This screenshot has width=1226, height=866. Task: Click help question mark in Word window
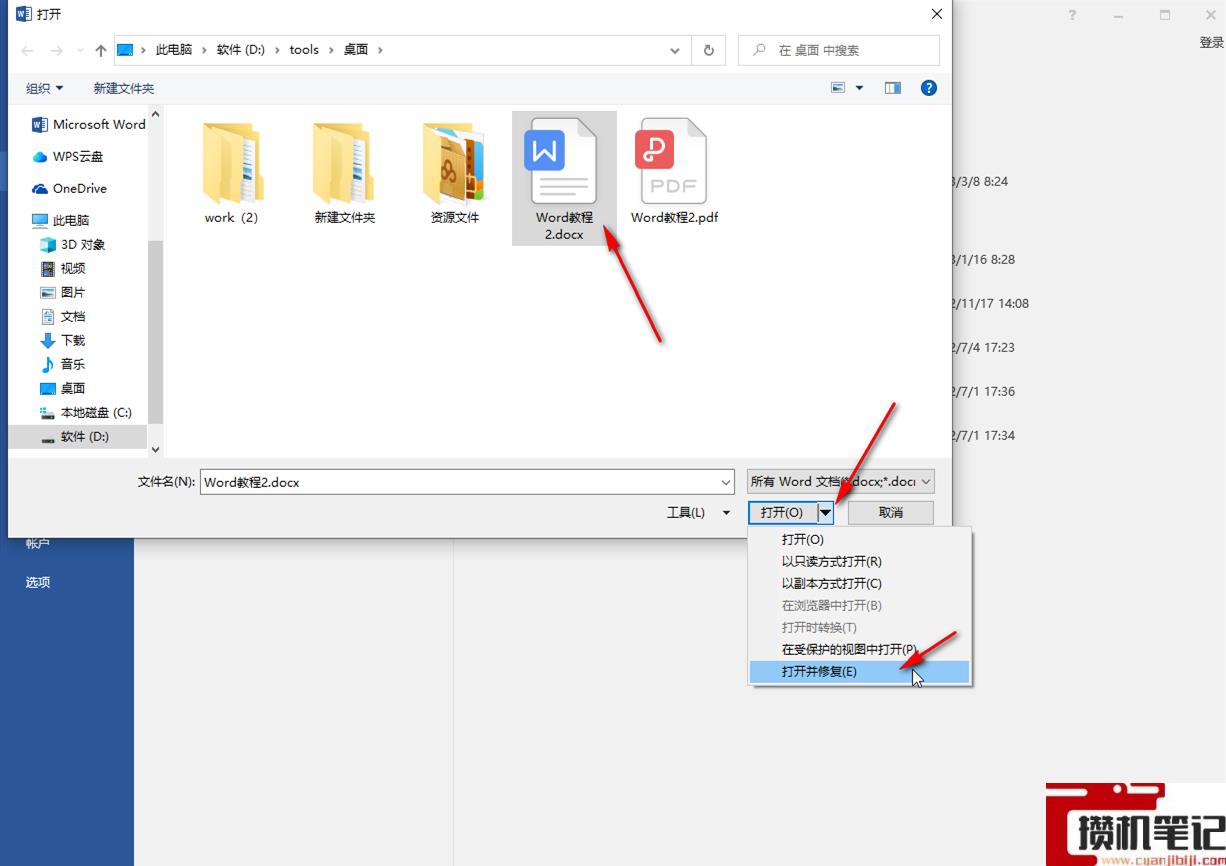click(x=1072, y=15)
